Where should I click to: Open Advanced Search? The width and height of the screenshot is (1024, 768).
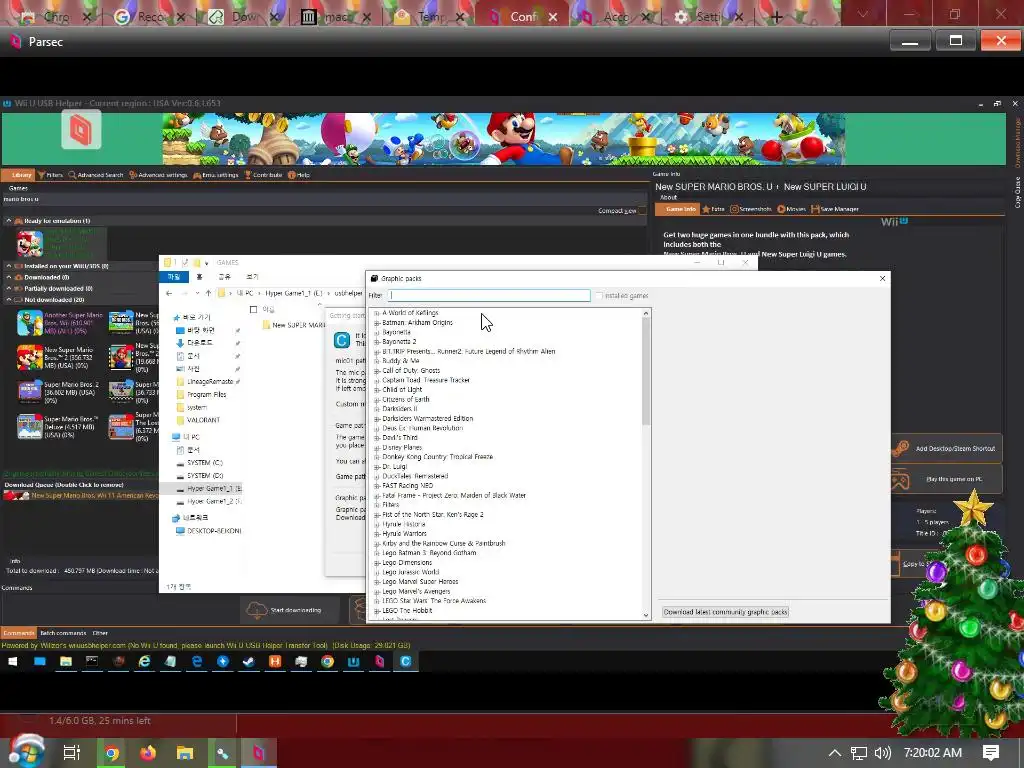click(x=96, y=175)
